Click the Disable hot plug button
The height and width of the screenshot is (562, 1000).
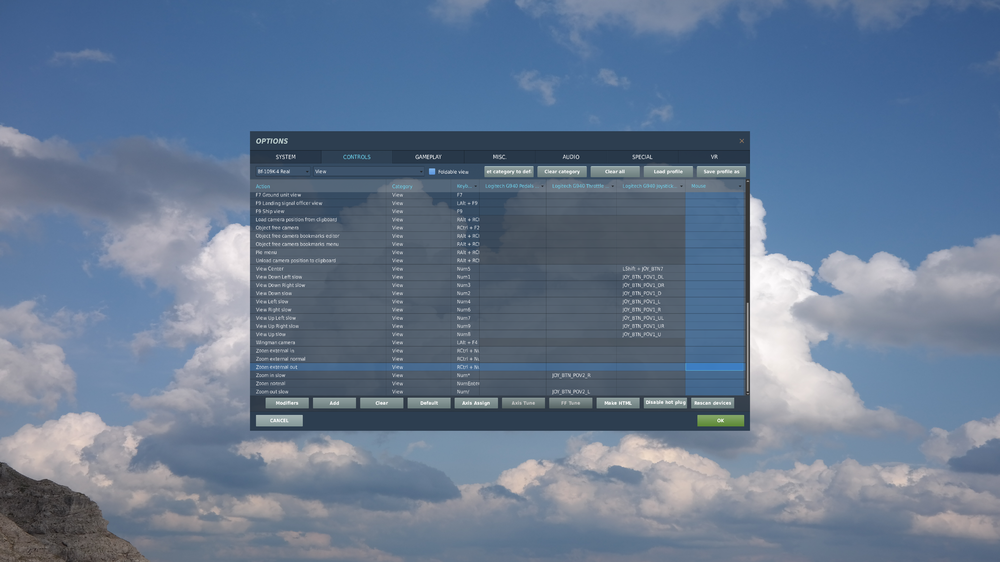[x=665, y=403]
